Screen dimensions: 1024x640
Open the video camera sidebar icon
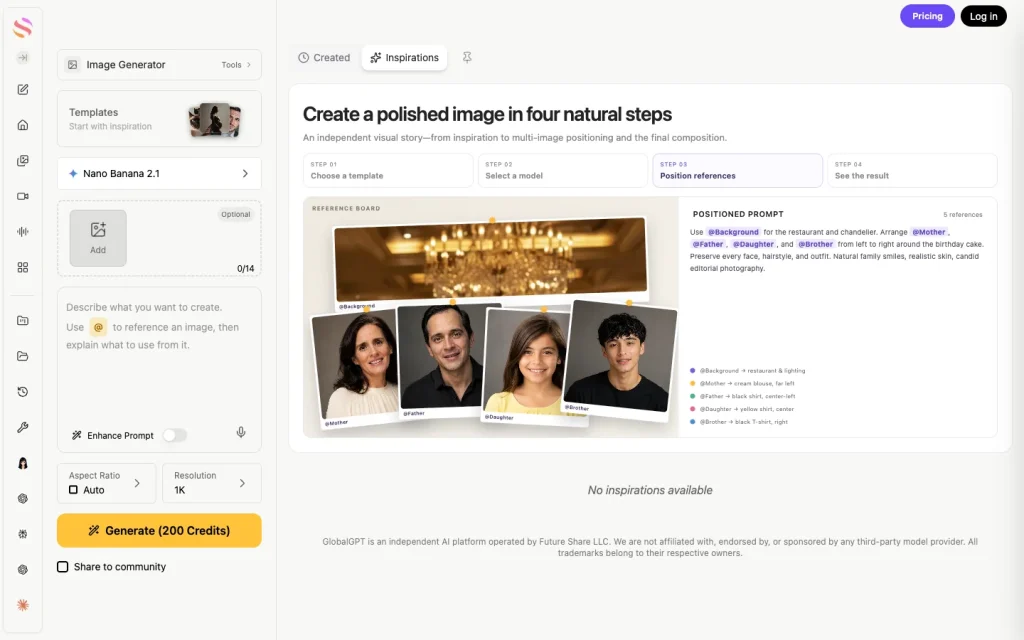23,196
